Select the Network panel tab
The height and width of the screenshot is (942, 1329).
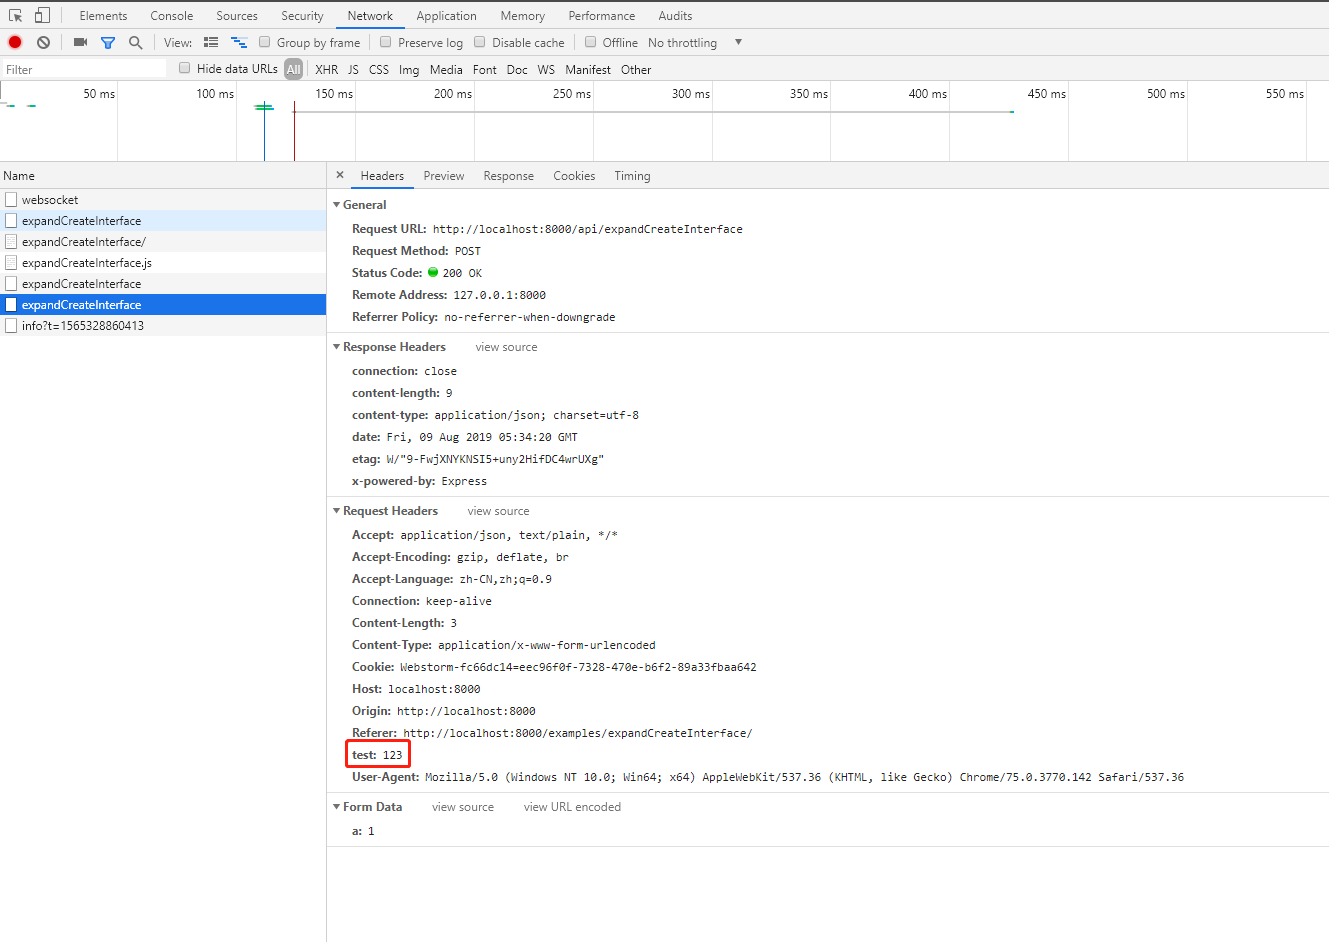[x=370, y=16]
